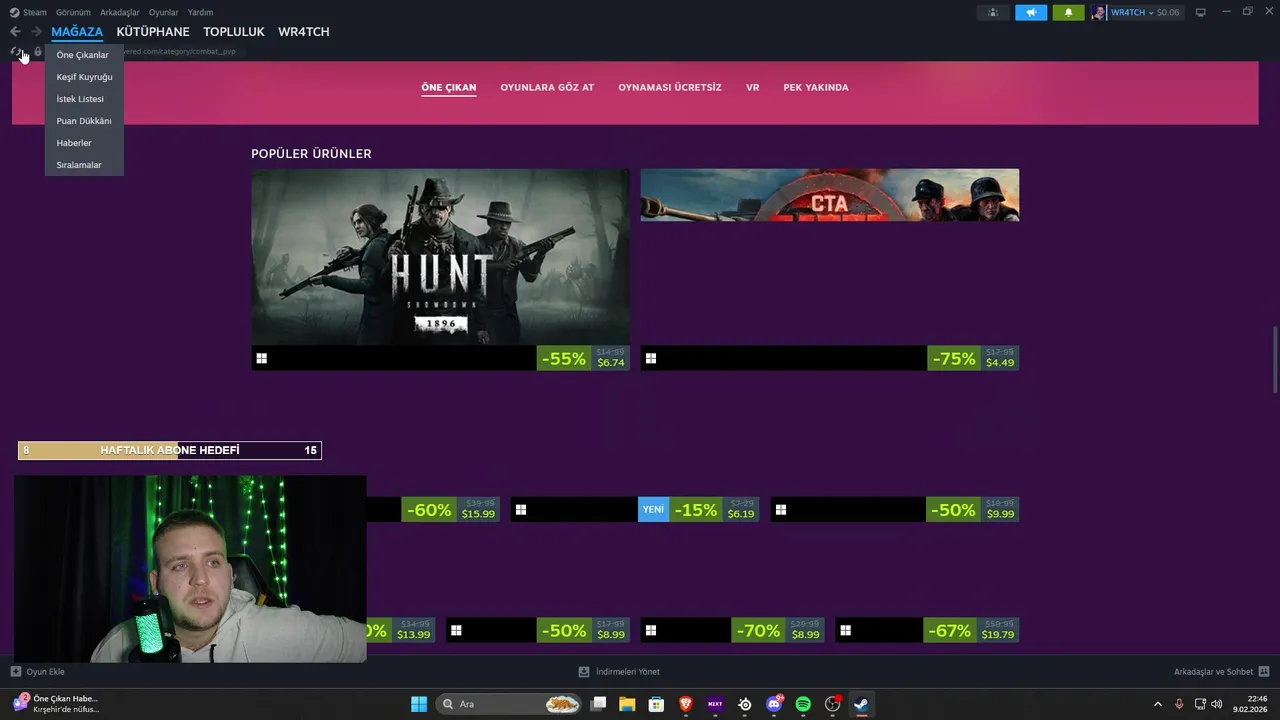
Task: Open the blue megaphone announcements button
Action: coord(1031,12)
